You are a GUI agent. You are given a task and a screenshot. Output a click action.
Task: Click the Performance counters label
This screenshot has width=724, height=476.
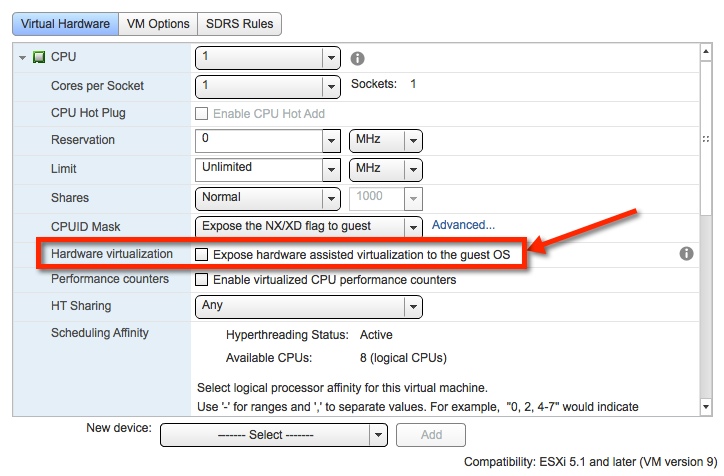tap(110, 279)
